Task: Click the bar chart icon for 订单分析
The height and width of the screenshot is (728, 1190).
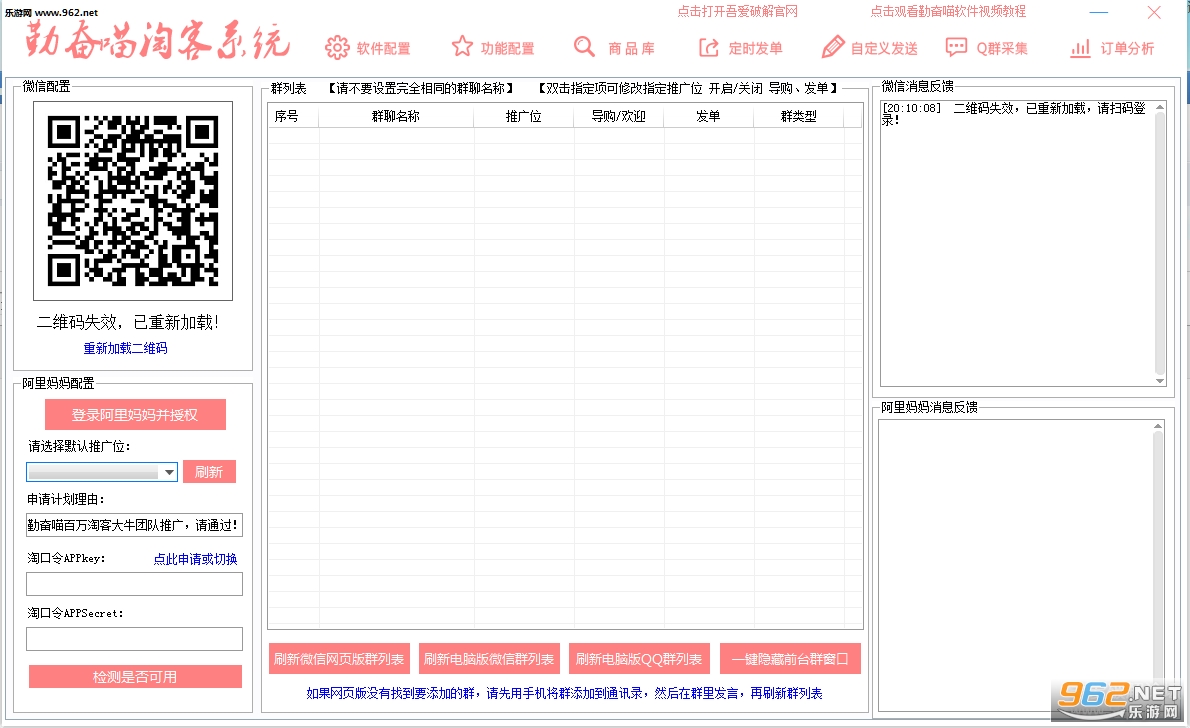Action: pyautogui.click(x=1080, y=49)
